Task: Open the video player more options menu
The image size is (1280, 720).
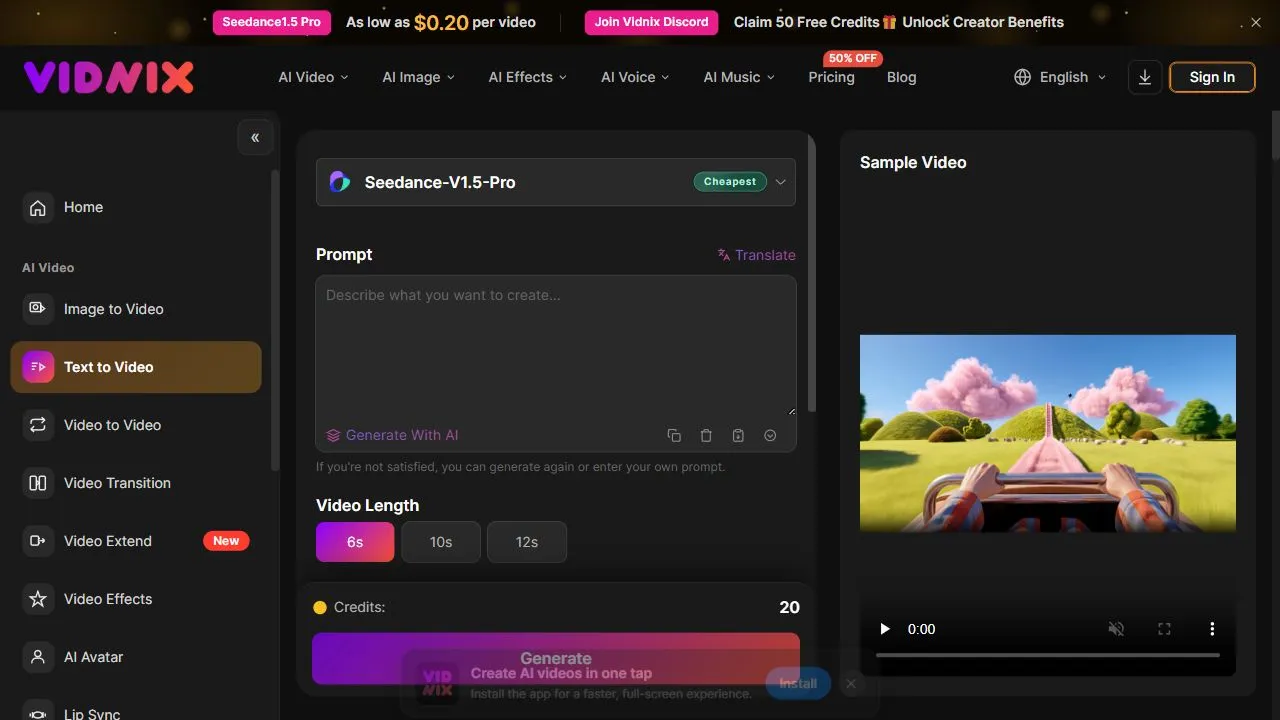Action: click(1212, 629)
